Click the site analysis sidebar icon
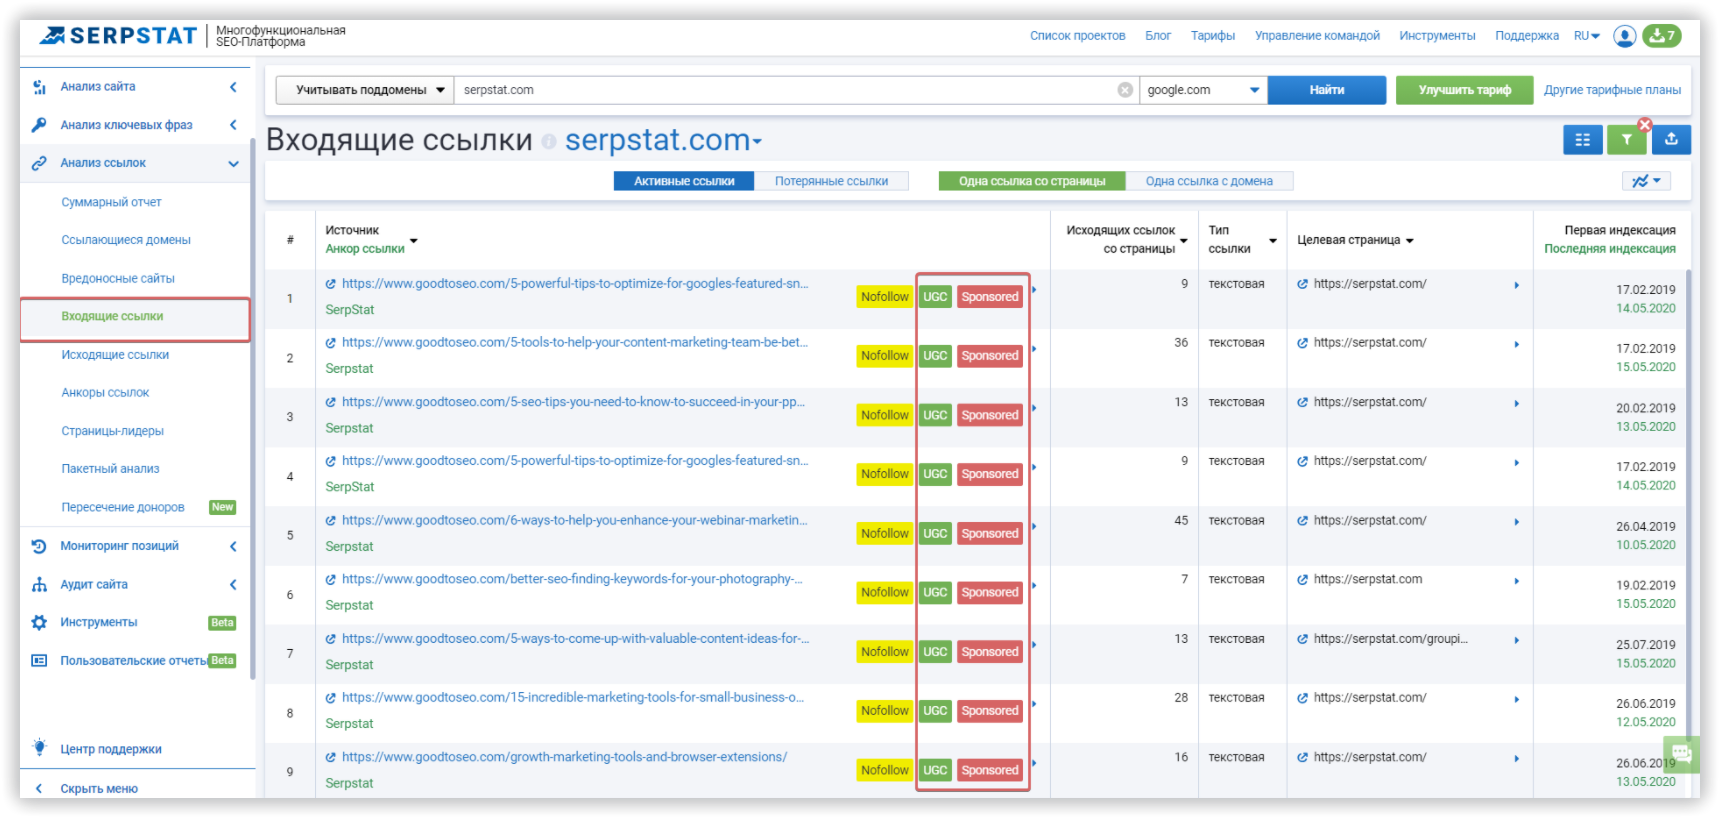 39,87
